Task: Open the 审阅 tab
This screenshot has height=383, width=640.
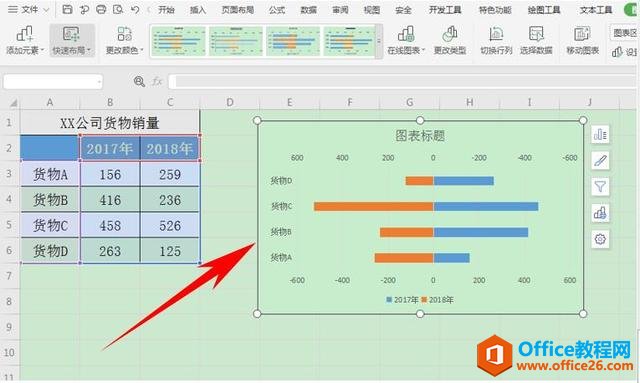Action: click(340, 10)
